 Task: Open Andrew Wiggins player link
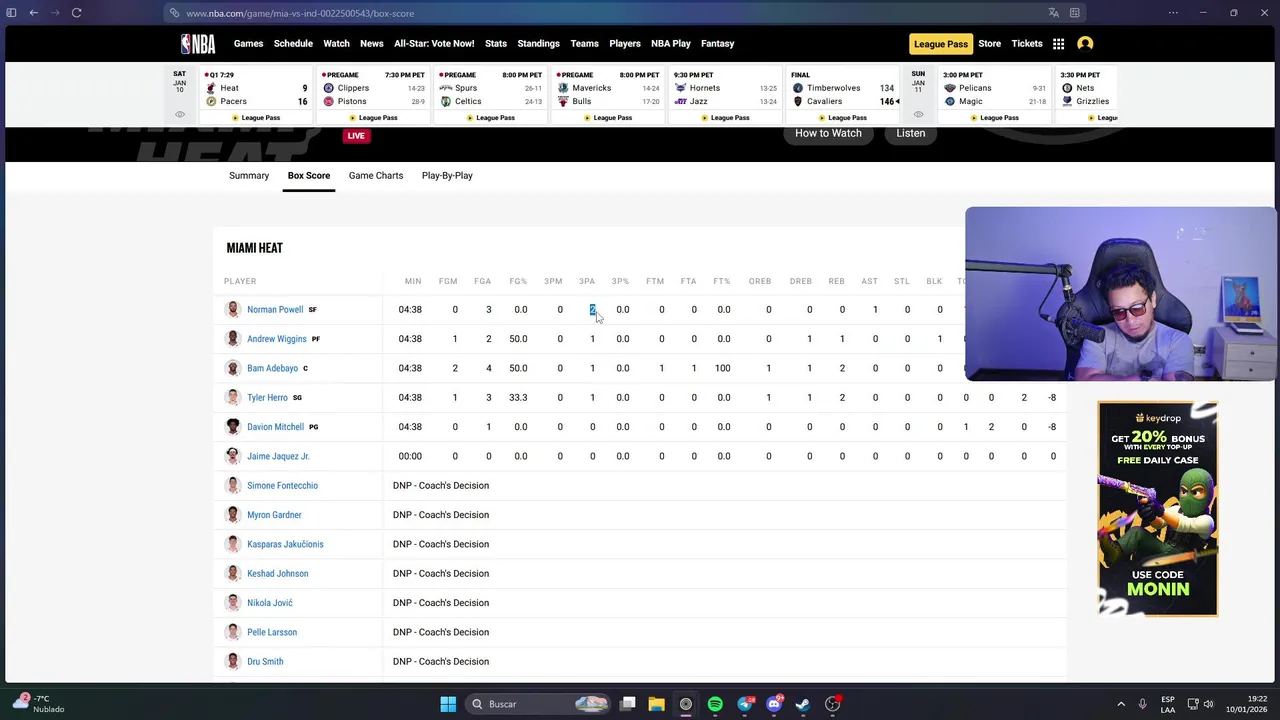[277, 339]
